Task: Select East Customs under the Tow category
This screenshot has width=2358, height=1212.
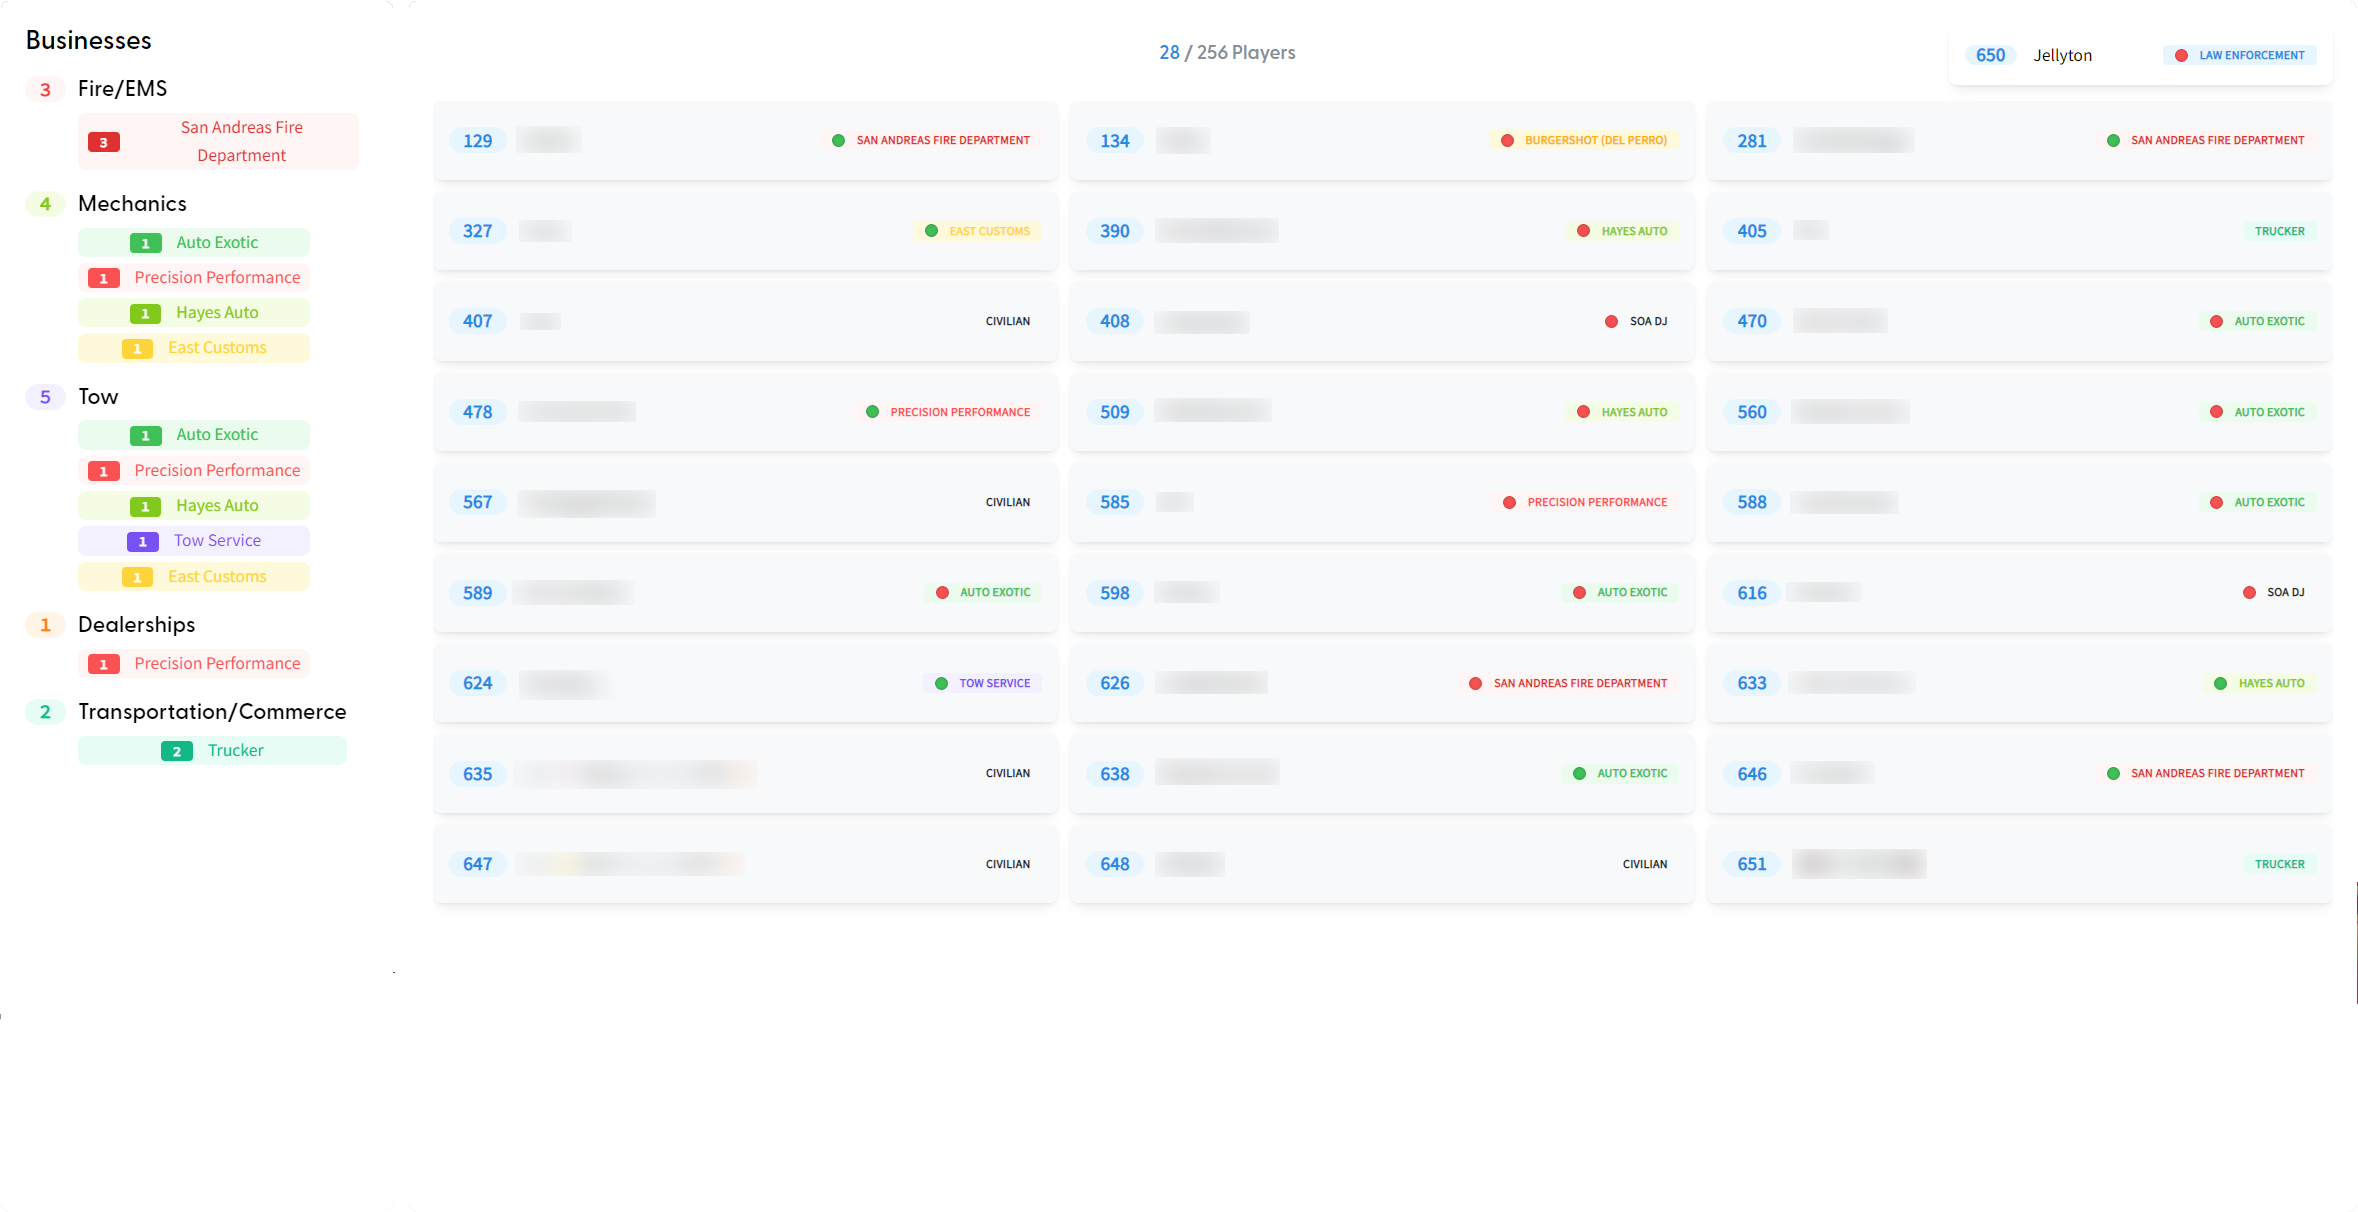Action: click(x=217, y=577)
